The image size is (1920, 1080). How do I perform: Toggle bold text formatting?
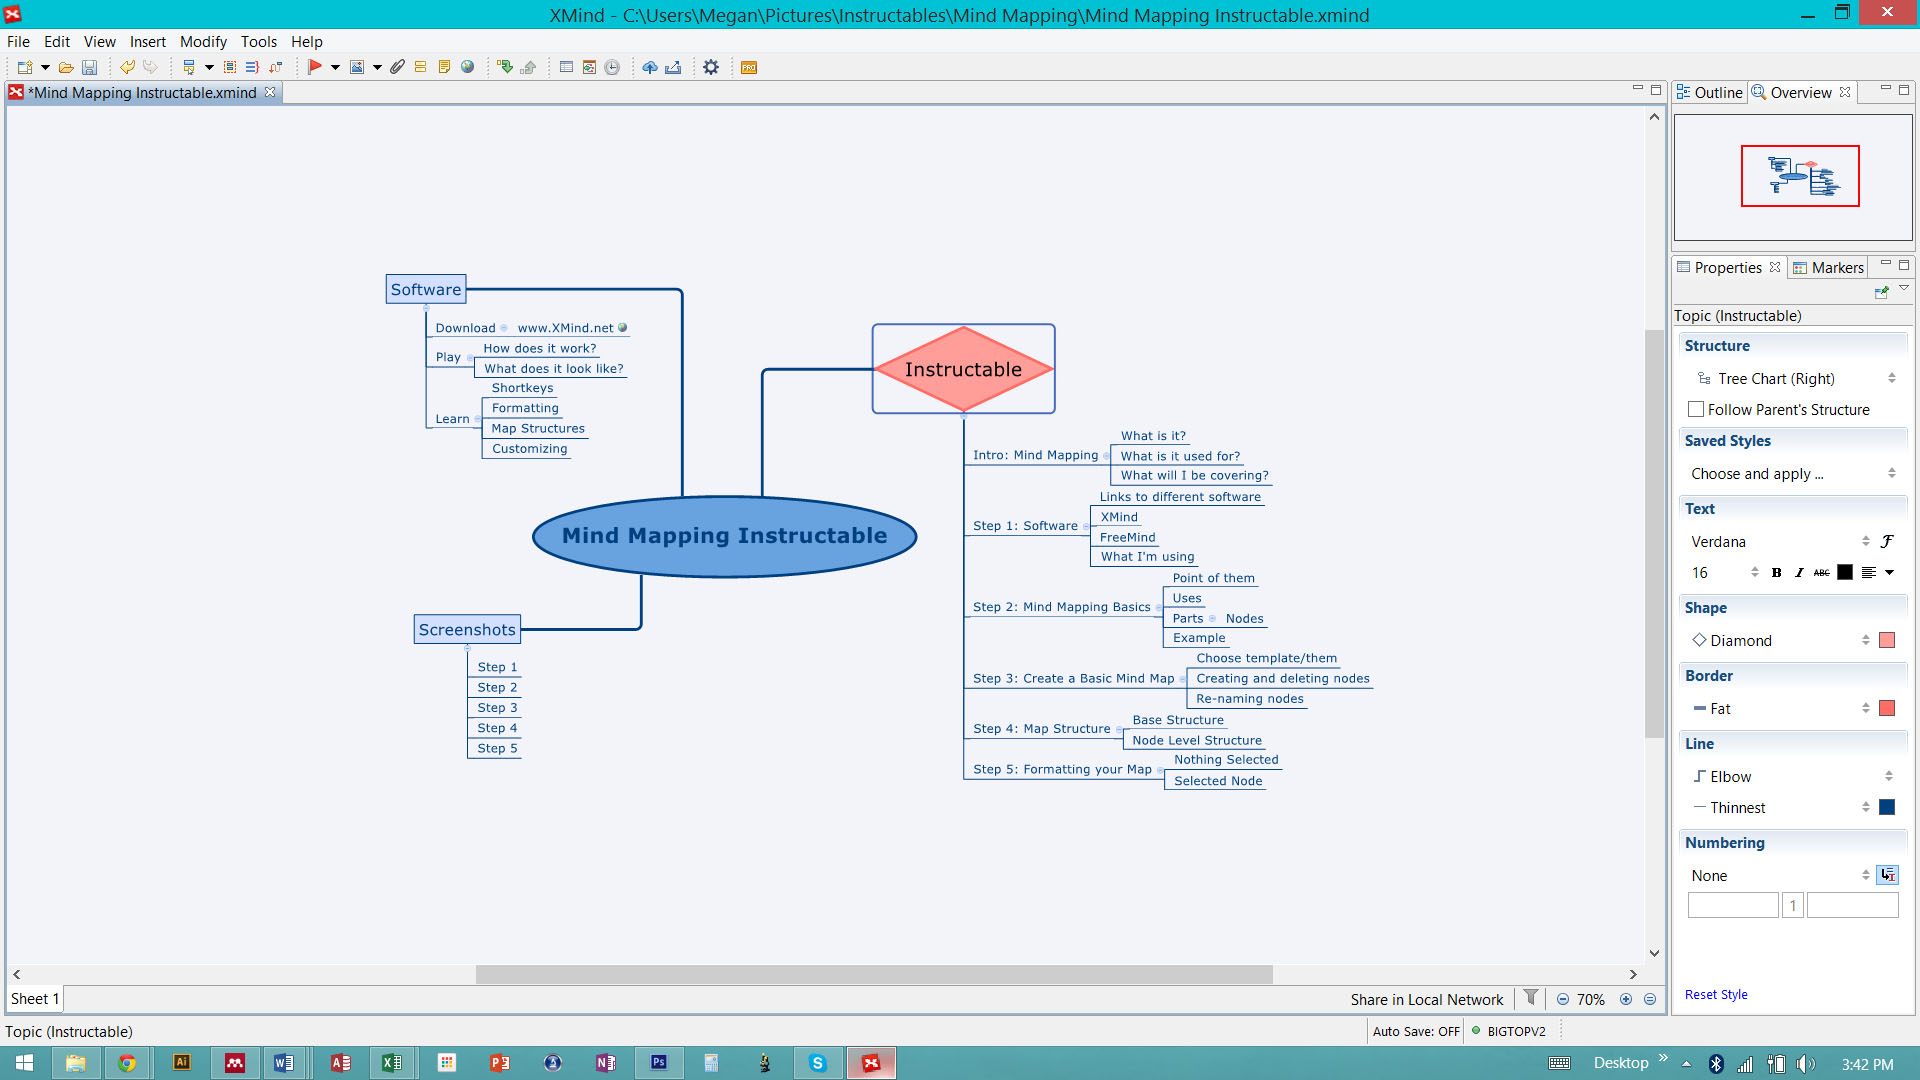click(x=1776, y=573)
